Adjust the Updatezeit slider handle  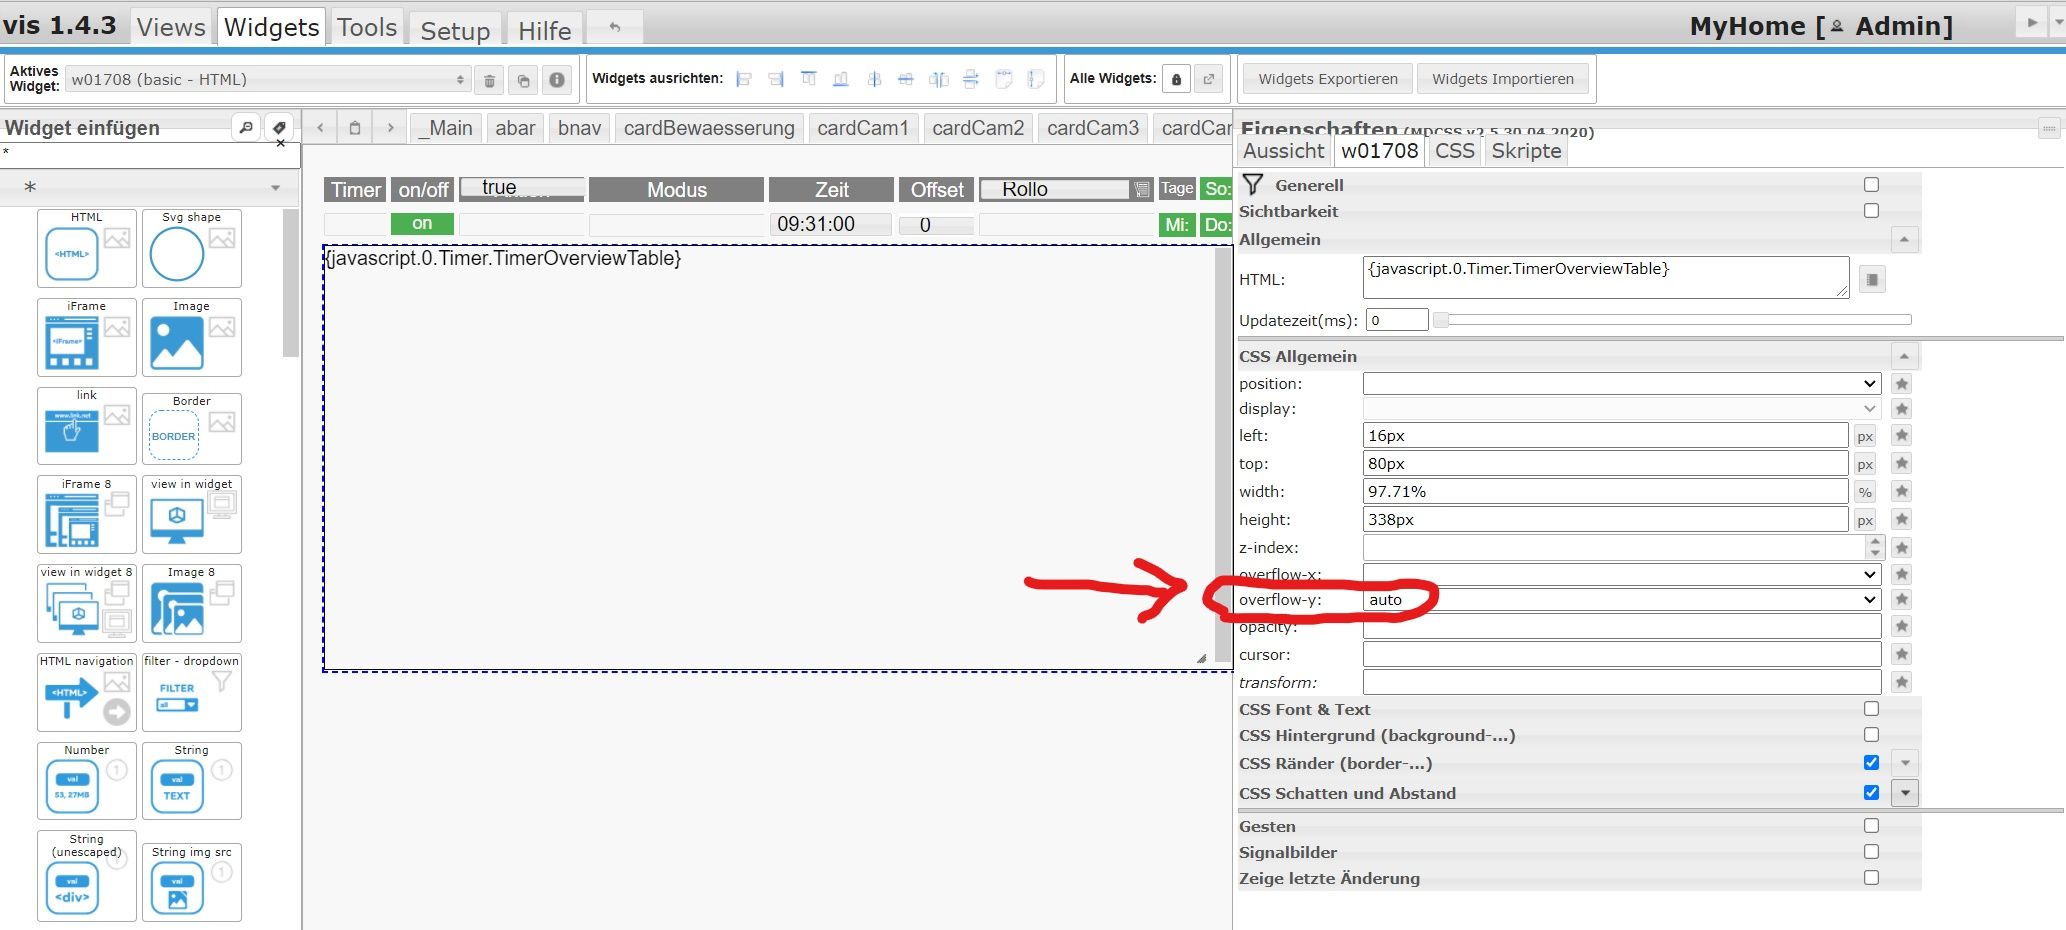[1441, 320]
